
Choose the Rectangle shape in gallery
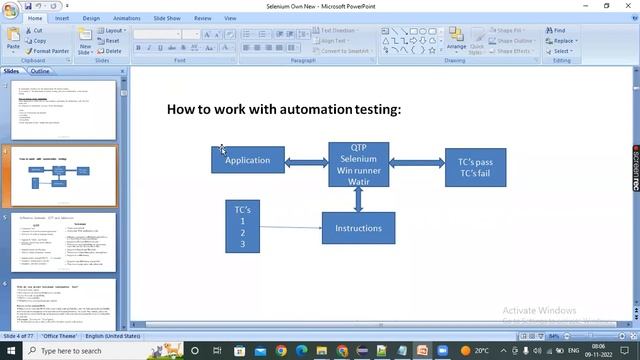coord(413,31)
